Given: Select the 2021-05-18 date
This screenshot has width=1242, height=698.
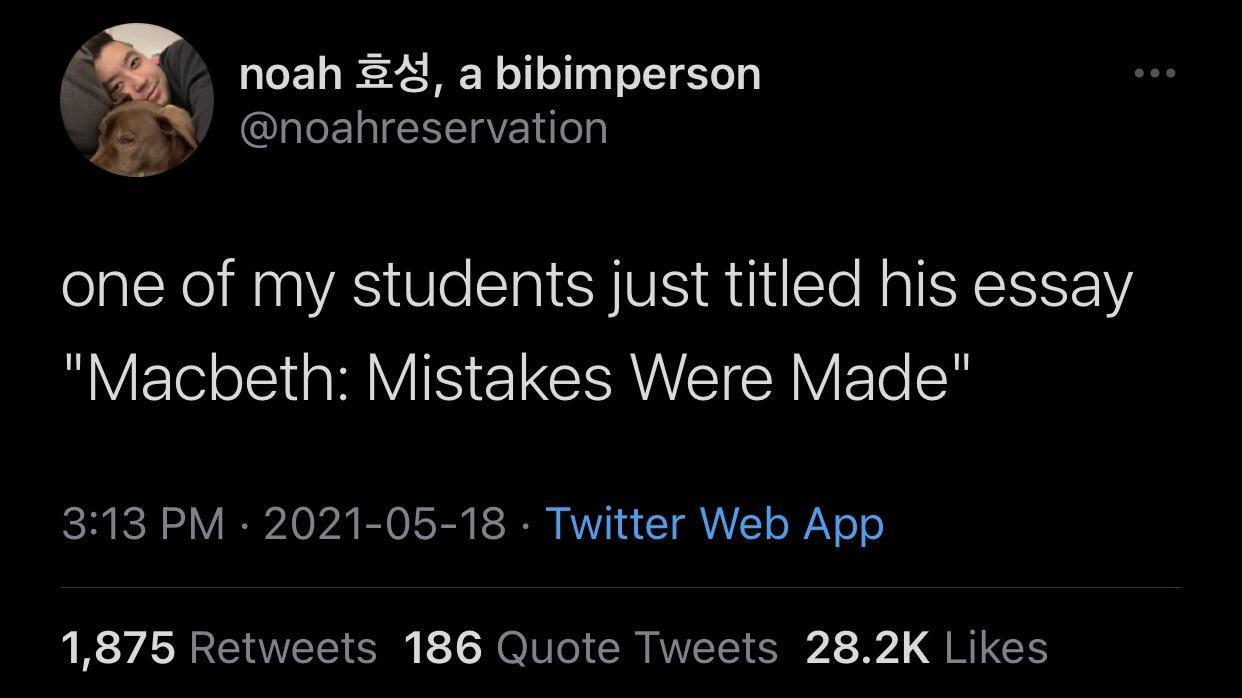Looking at the screenshot, I should pyautogui.click(x=385, y=524).
